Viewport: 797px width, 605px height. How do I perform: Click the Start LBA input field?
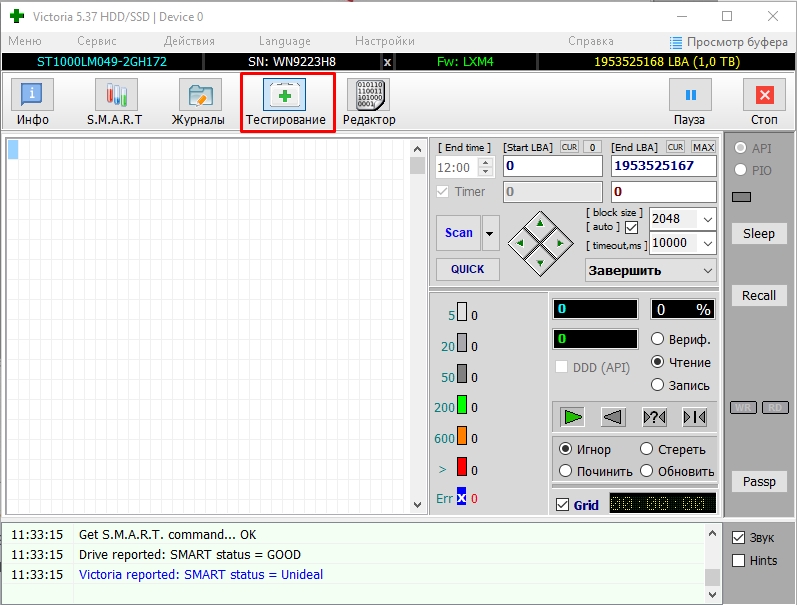(x=553, y=166)
